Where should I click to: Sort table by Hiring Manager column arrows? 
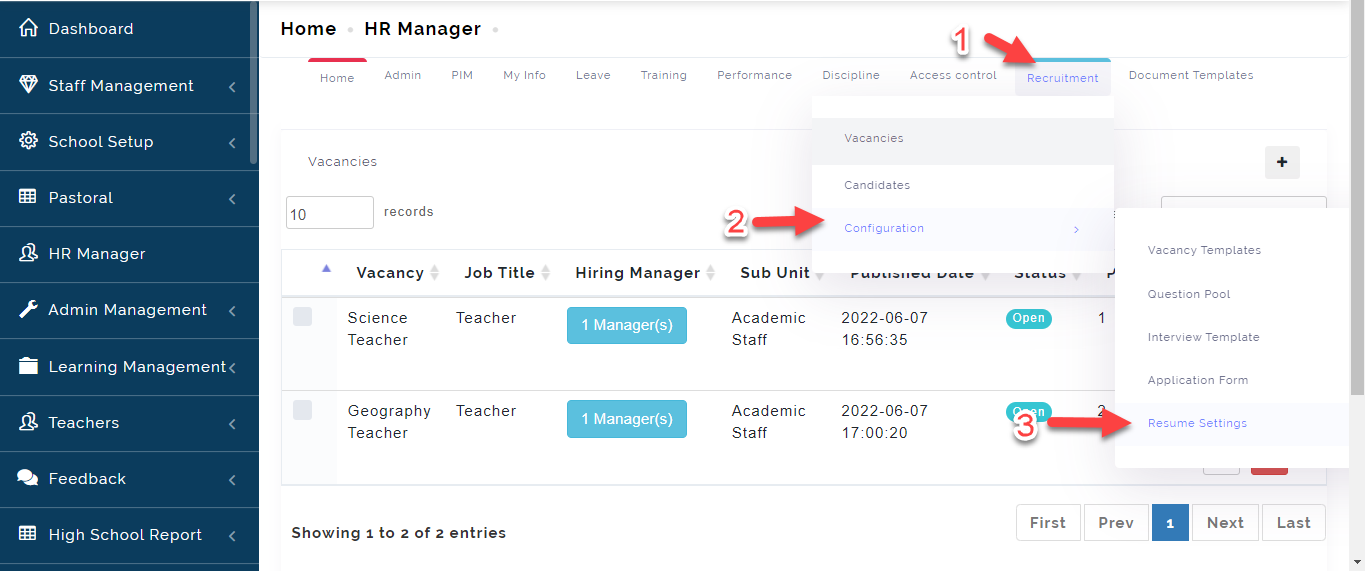[710, 273]
